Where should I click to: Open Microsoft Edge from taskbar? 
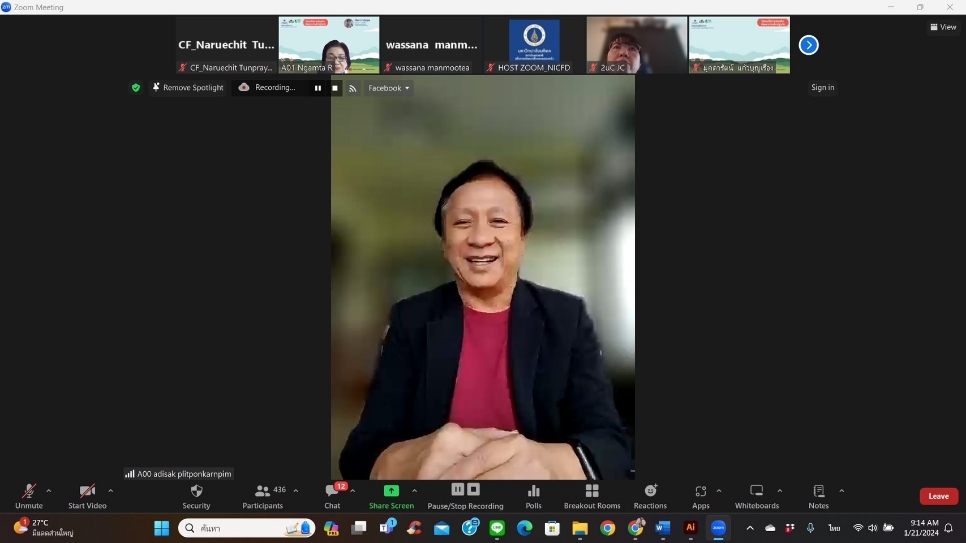coord(524,528)
